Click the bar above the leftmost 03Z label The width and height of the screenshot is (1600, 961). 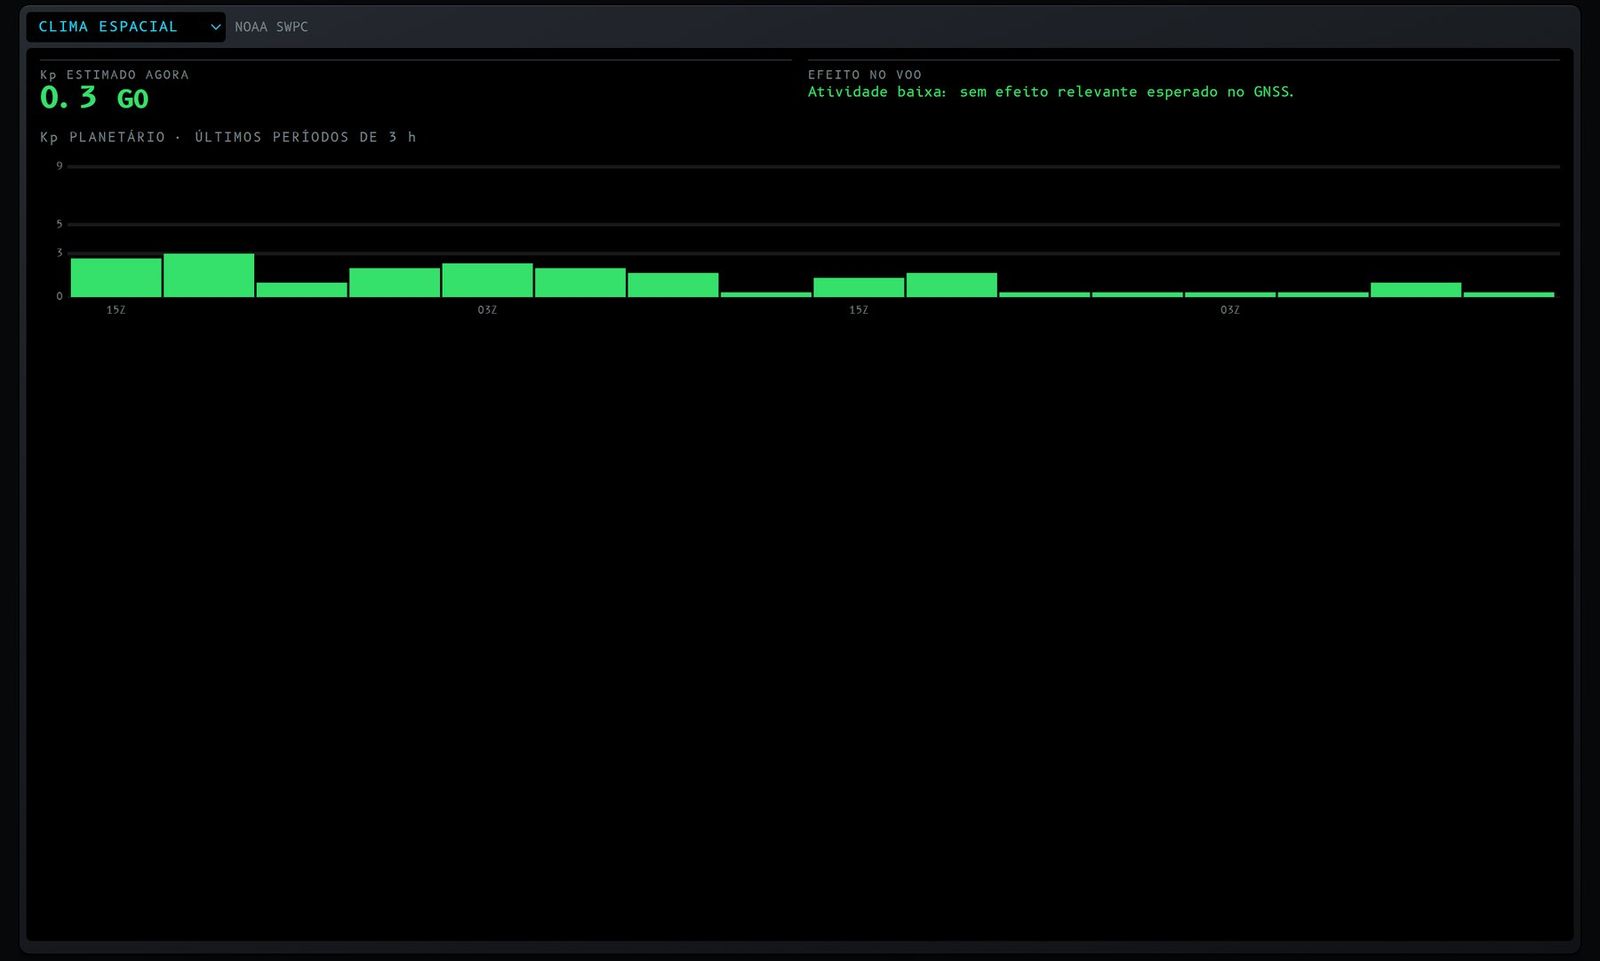[x=487, y=280]
